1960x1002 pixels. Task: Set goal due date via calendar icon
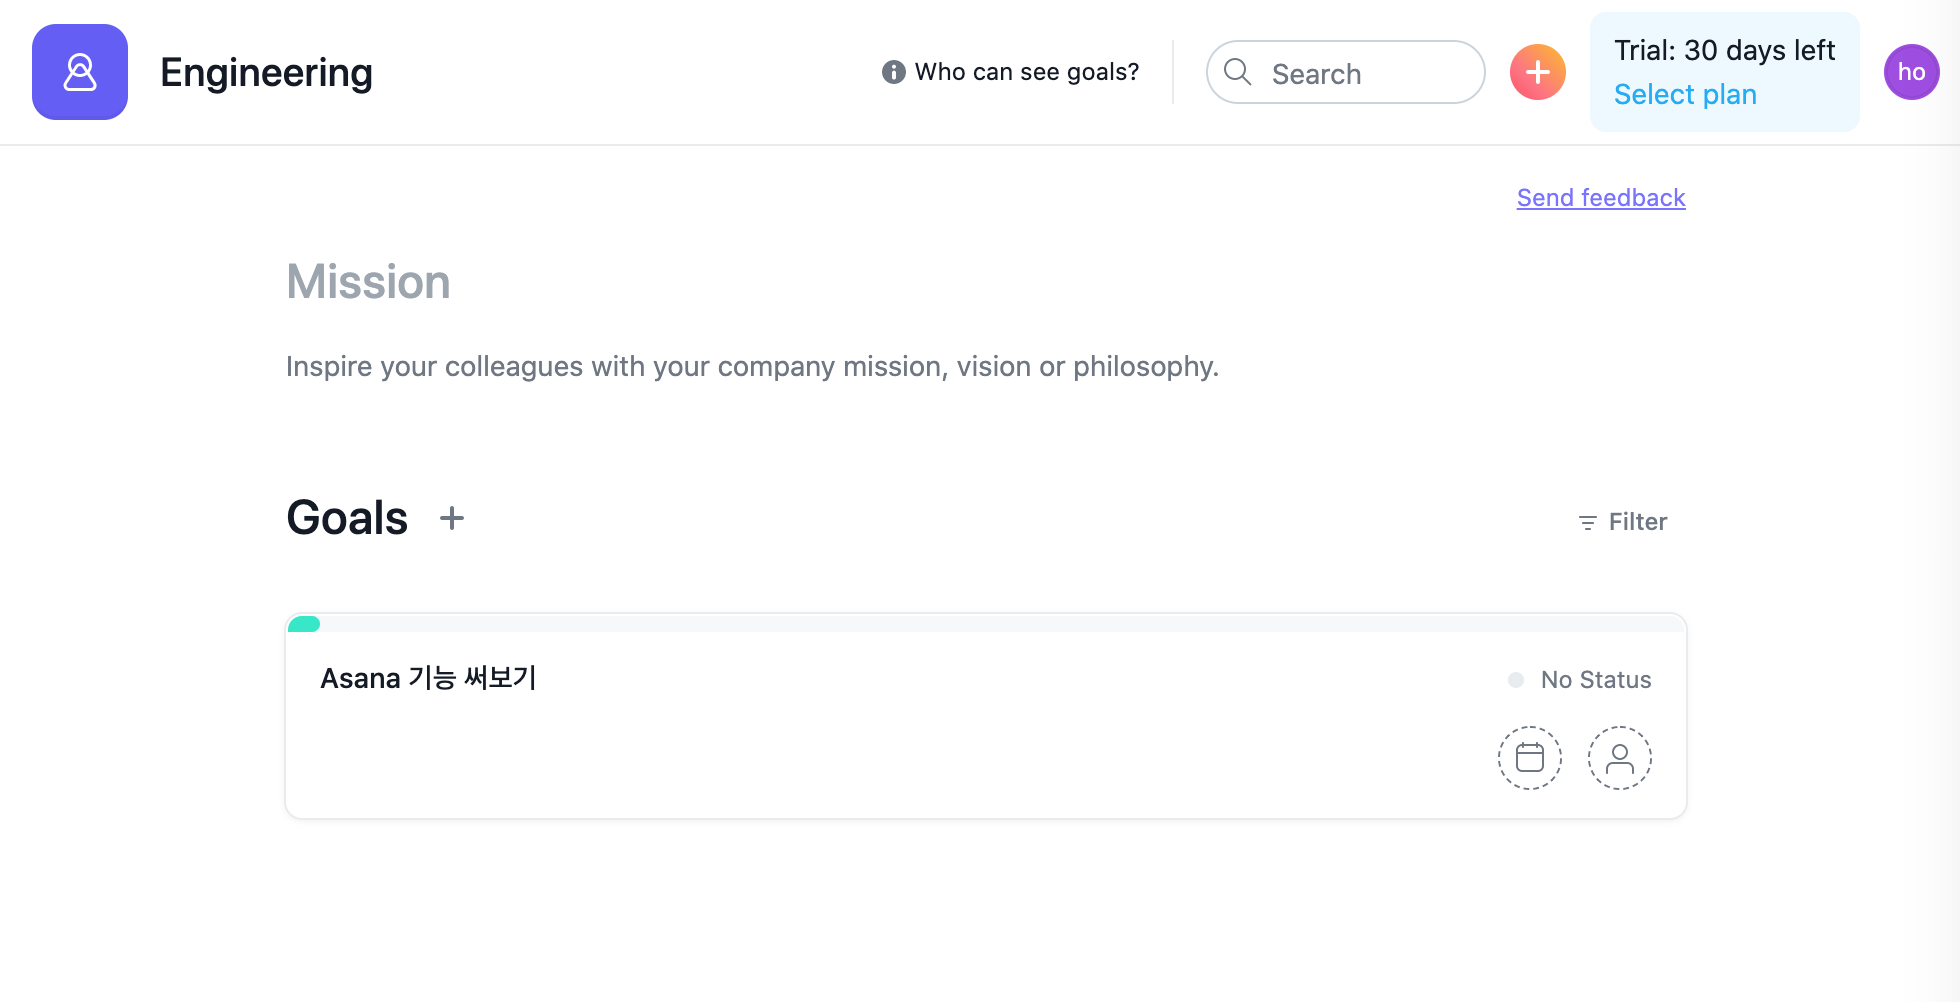point(1529,758)
